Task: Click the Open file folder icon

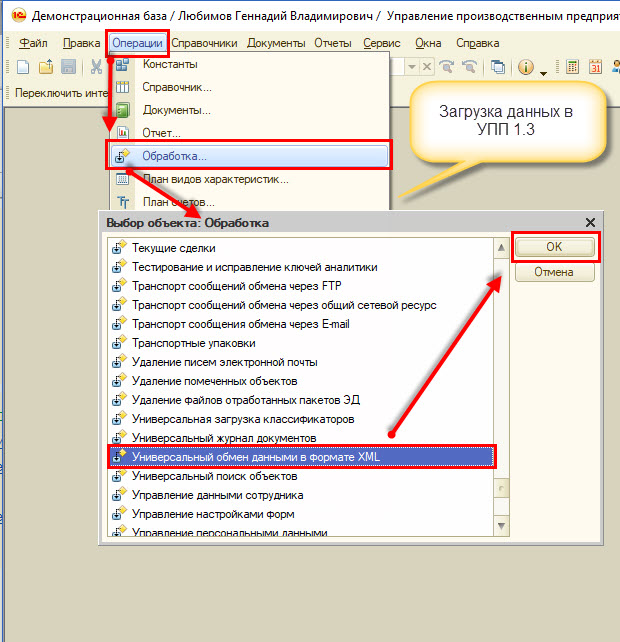Action: [46, 66]
